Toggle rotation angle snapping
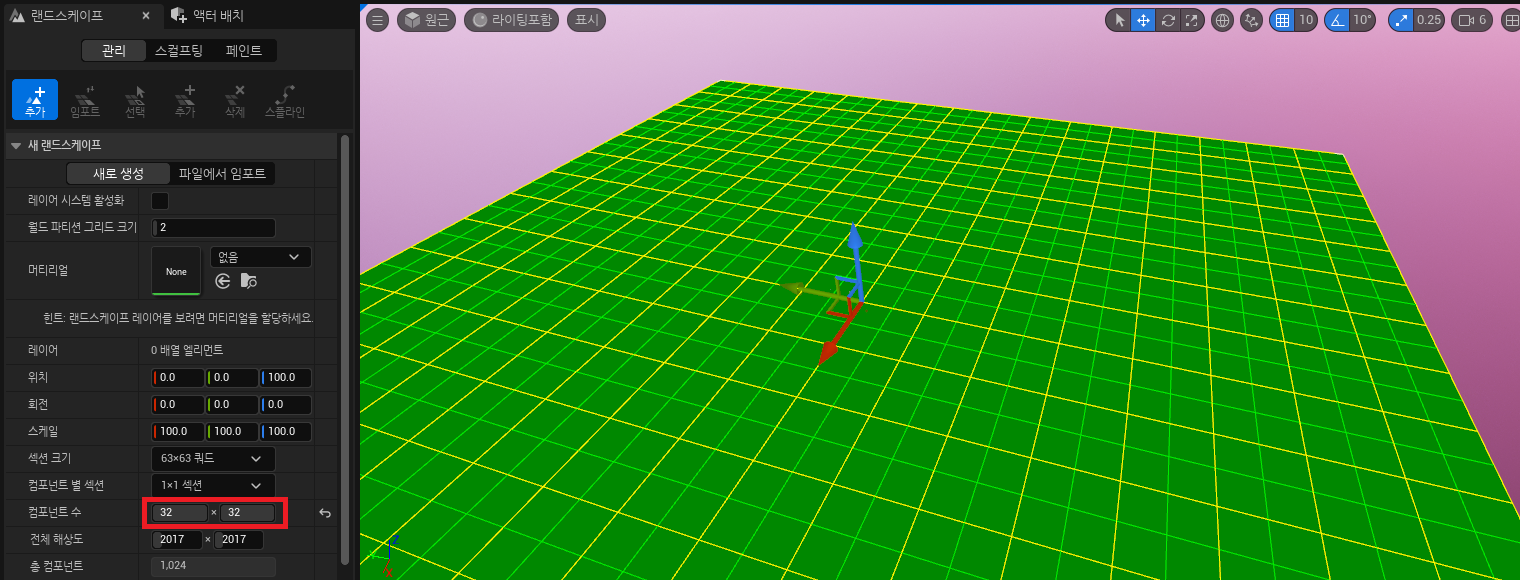The height and width of the screenshot is (580, 1520). point(1337,20)
